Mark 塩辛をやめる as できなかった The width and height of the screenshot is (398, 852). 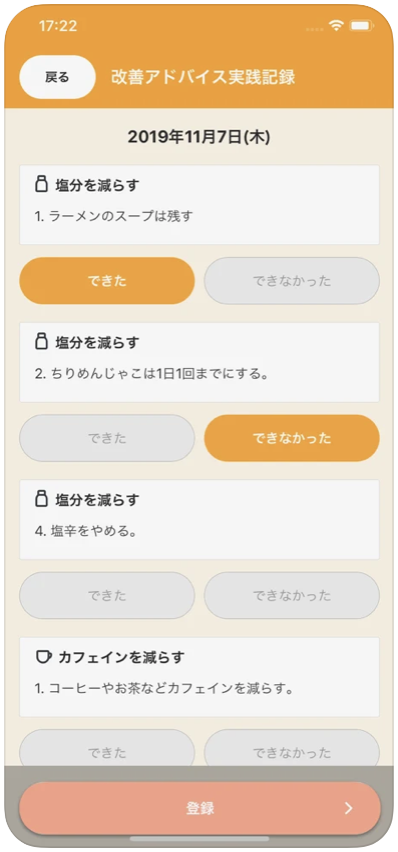292,596
